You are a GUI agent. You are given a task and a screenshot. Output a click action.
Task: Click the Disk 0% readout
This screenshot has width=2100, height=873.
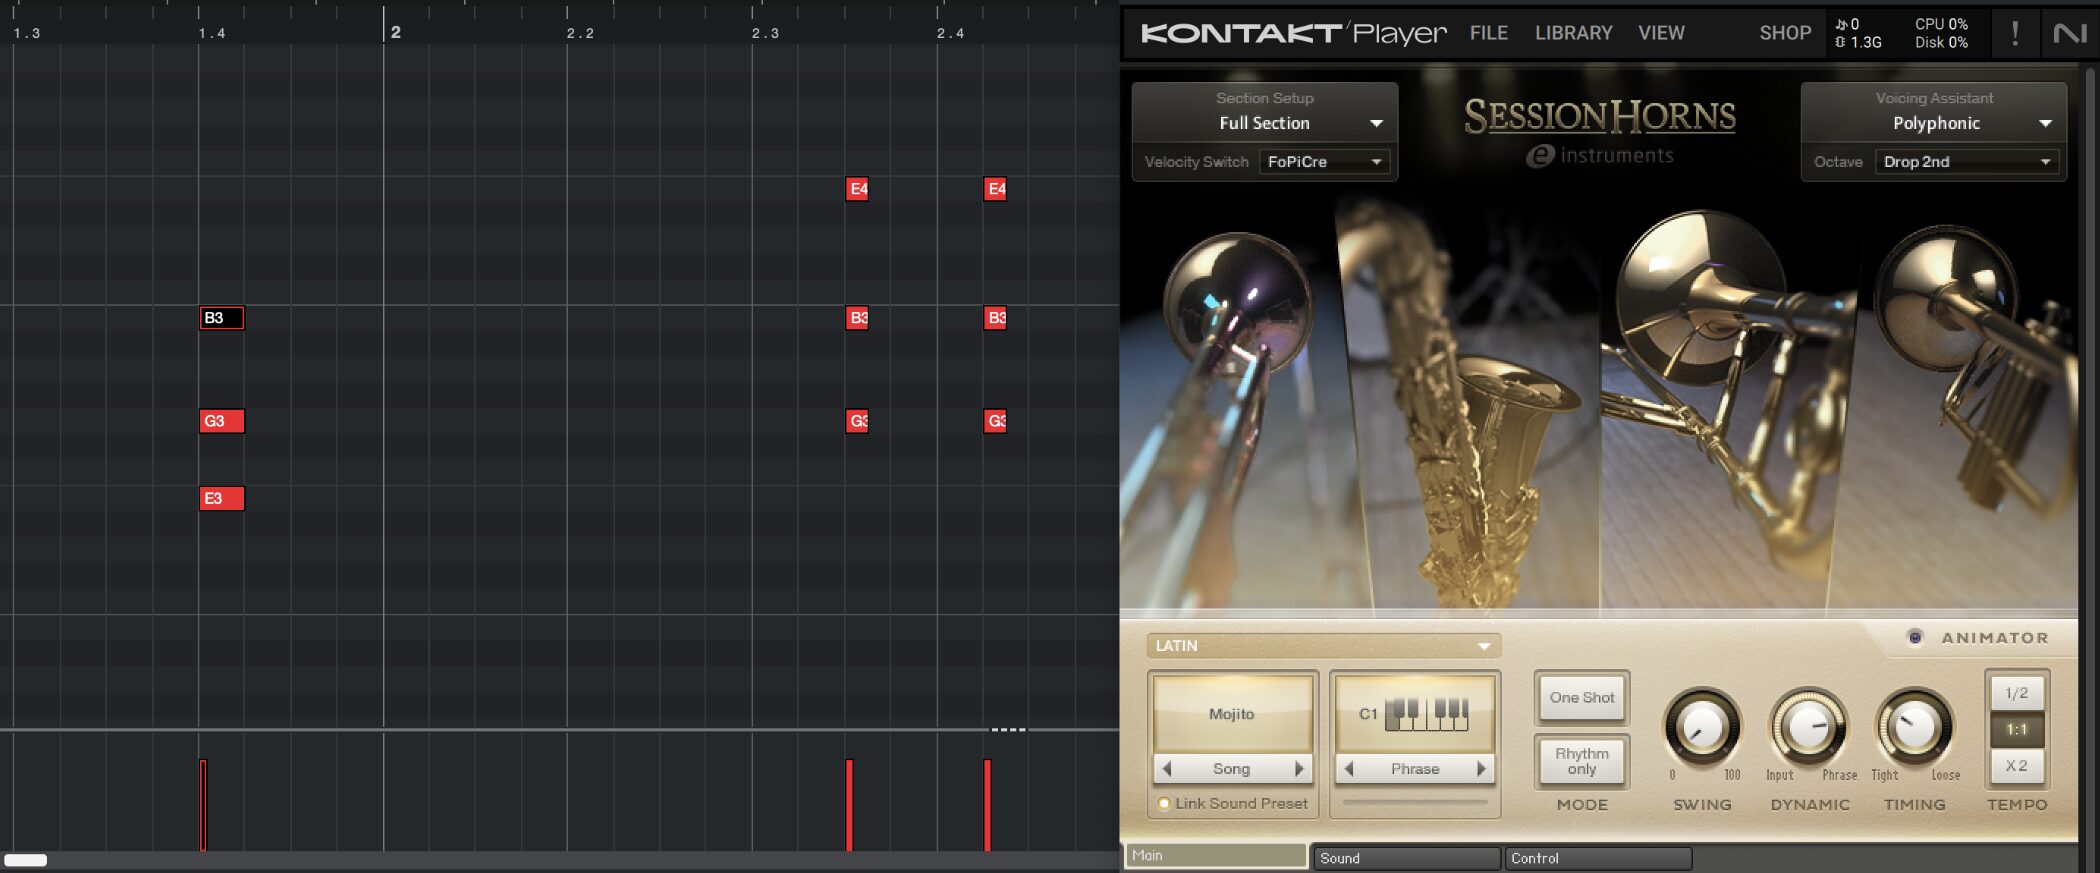pos(1941,42)
